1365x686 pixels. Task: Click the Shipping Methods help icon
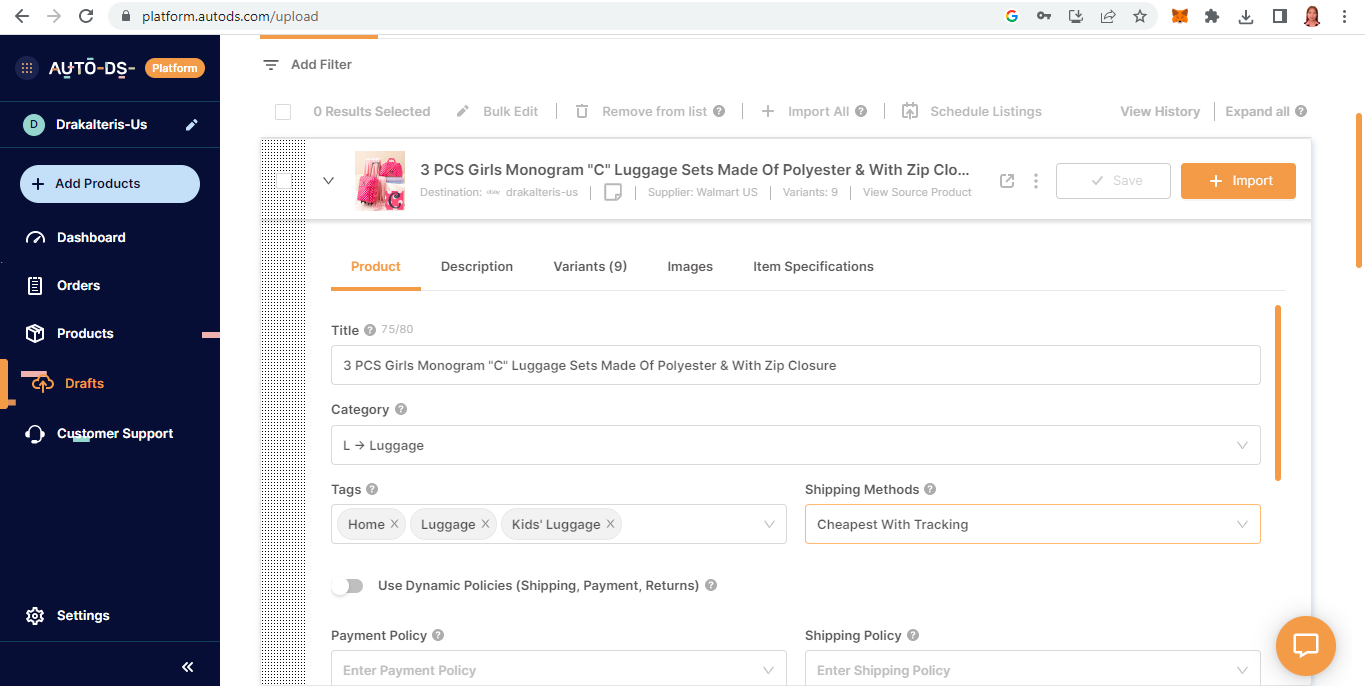(x=930, y=490)
